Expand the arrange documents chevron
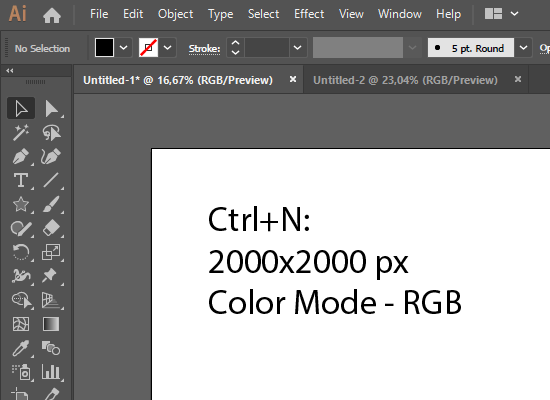The width and height of the screenshot is (550, 400). pyautogui.click(x=514, y=14)
